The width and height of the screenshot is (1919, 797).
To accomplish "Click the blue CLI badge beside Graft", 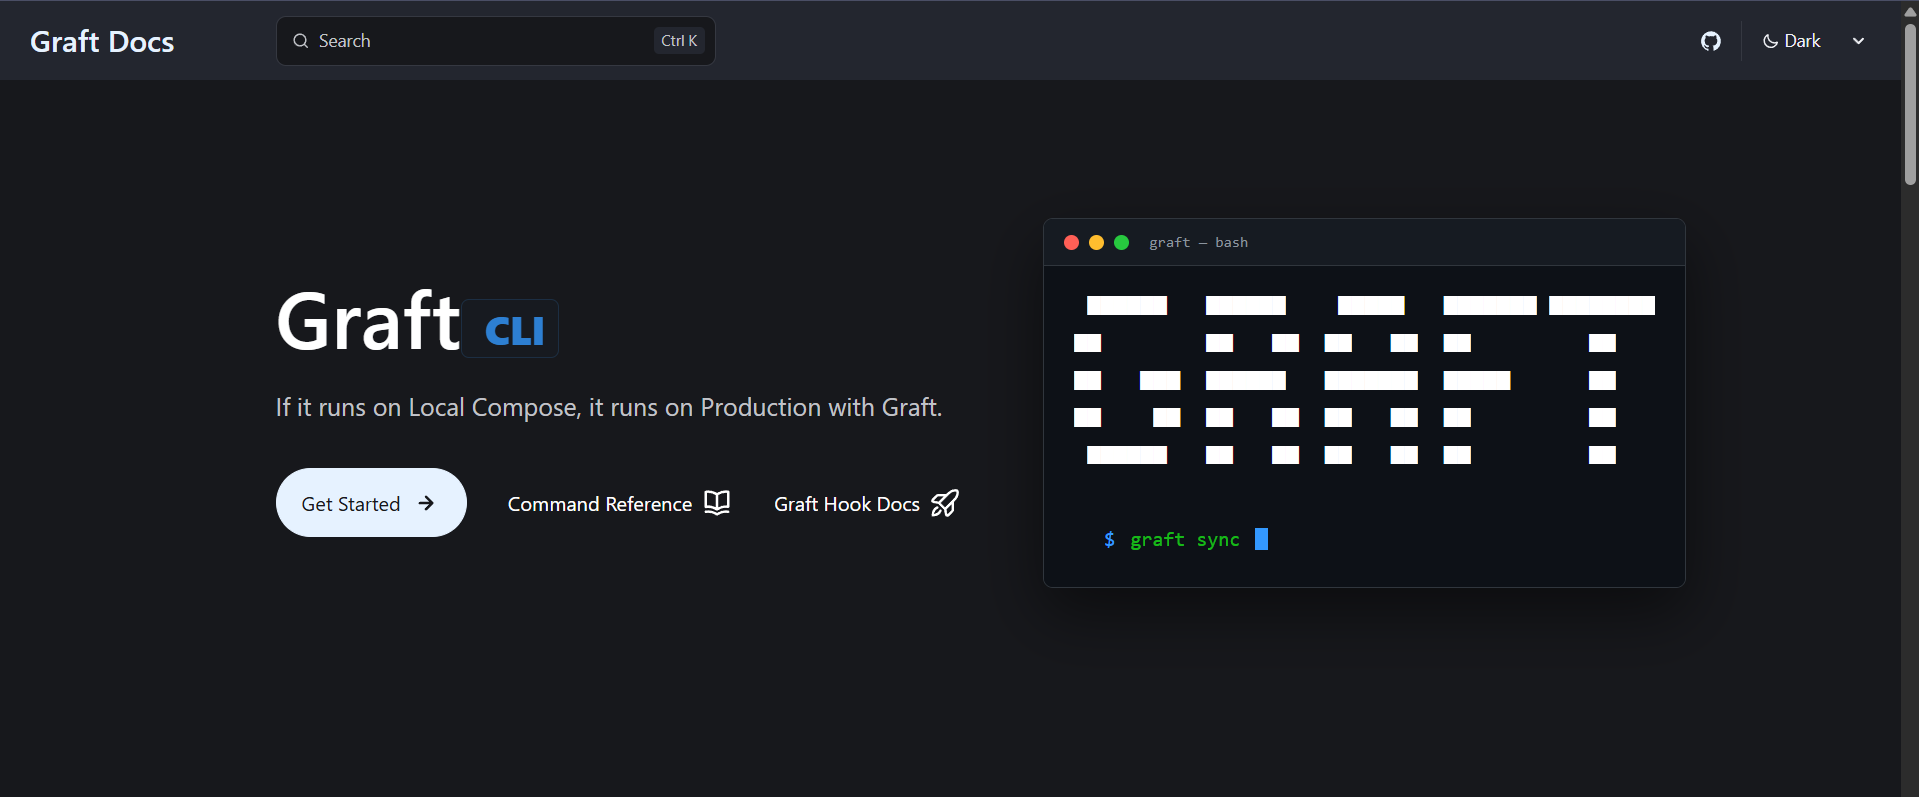I will 514,330.
